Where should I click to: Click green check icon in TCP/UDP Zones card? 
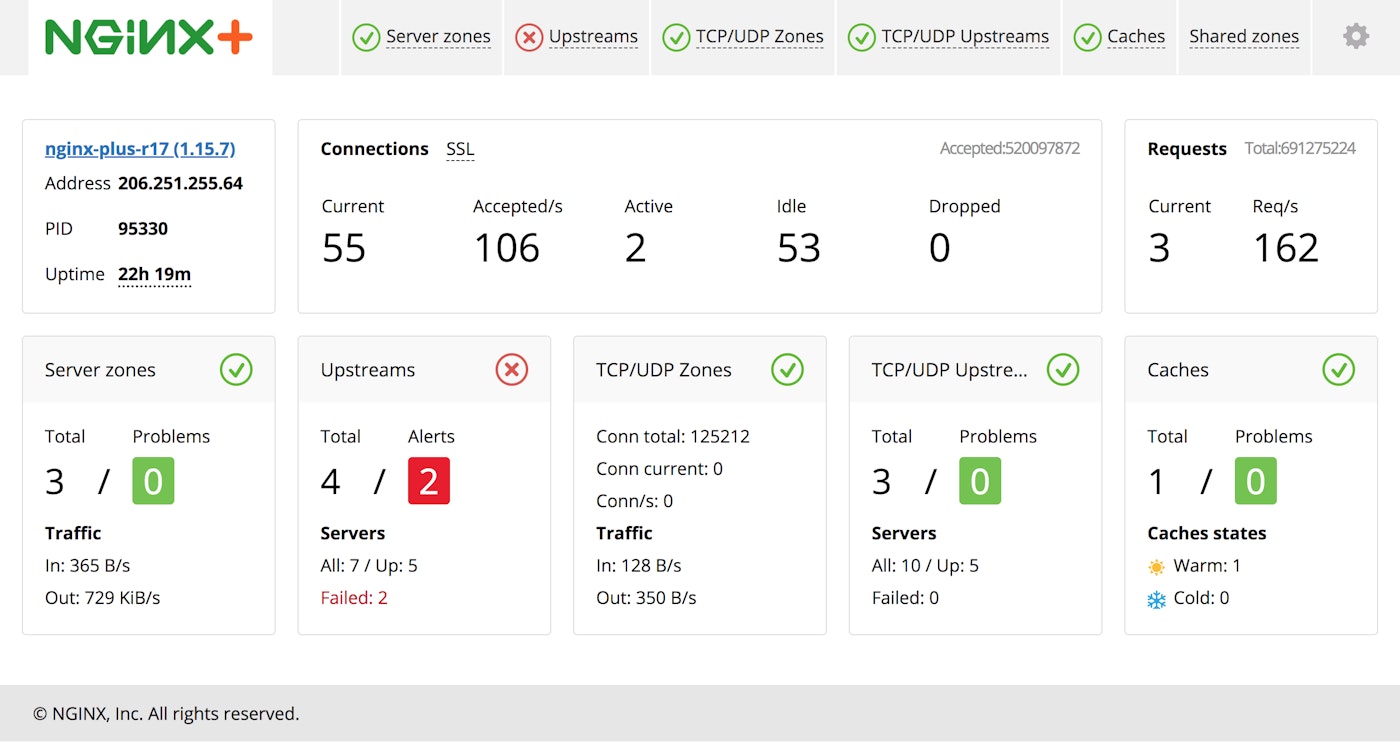(787, 370)
